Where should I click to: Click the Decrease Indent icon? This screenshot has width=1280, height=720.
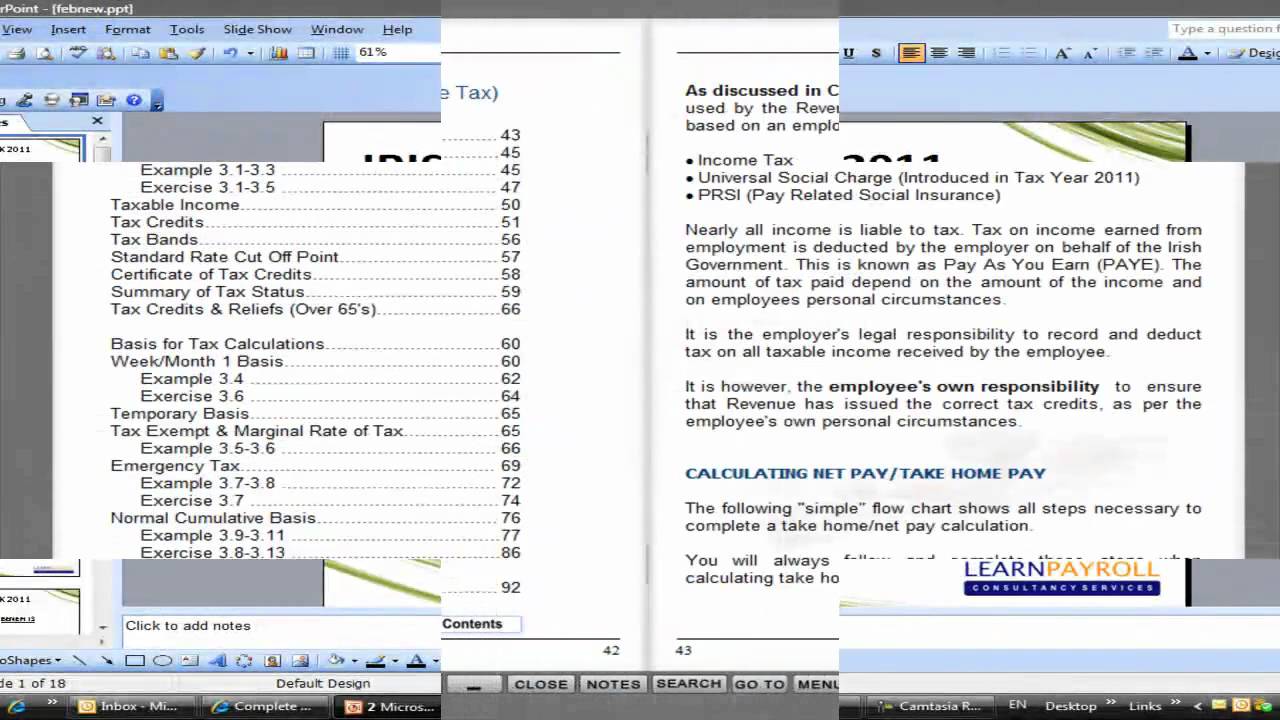coord(1127,53)
